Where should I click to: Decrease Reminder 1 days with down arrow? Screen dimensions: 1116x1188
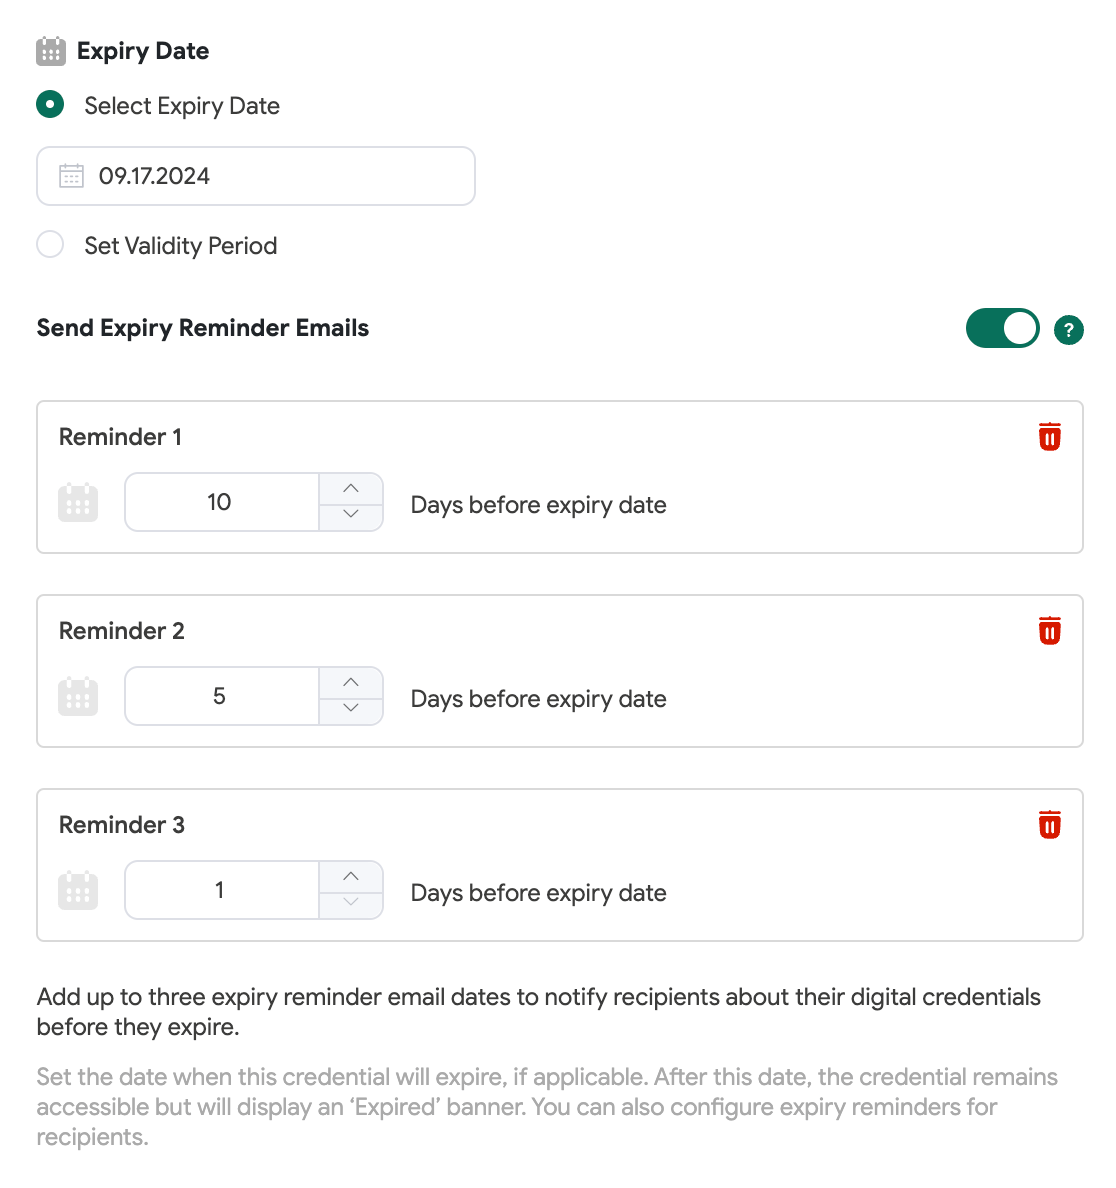point(351,515)
